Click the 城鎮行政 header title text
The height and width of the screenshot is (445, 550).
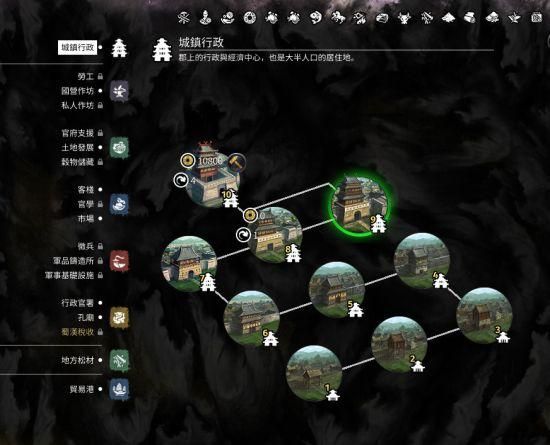click(201, 42)
